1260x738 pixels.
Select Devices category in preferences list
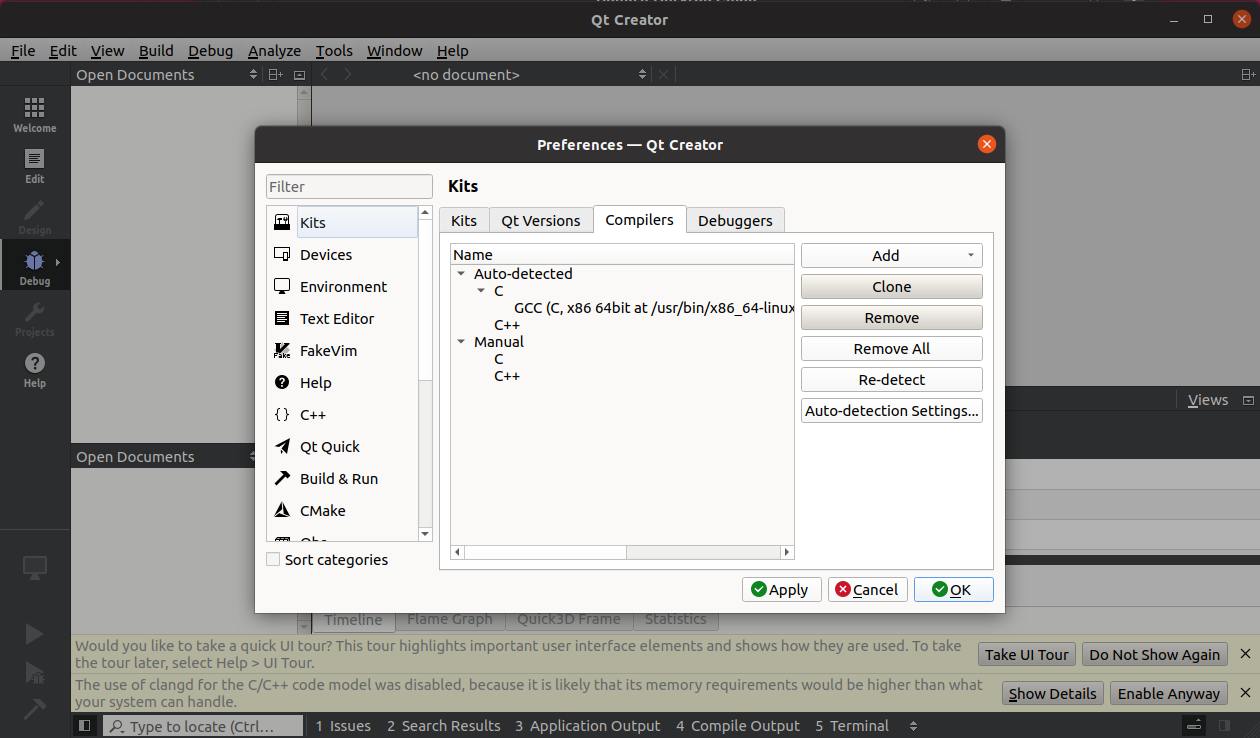(325, 255)
